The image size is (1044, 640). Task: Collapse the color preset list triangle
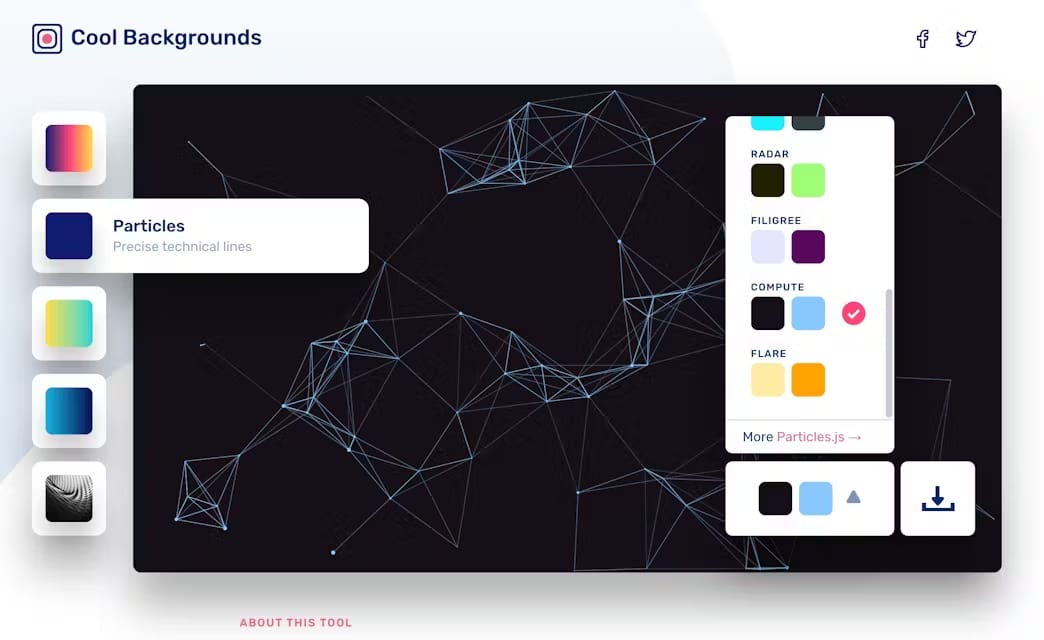tap(854, 497)
